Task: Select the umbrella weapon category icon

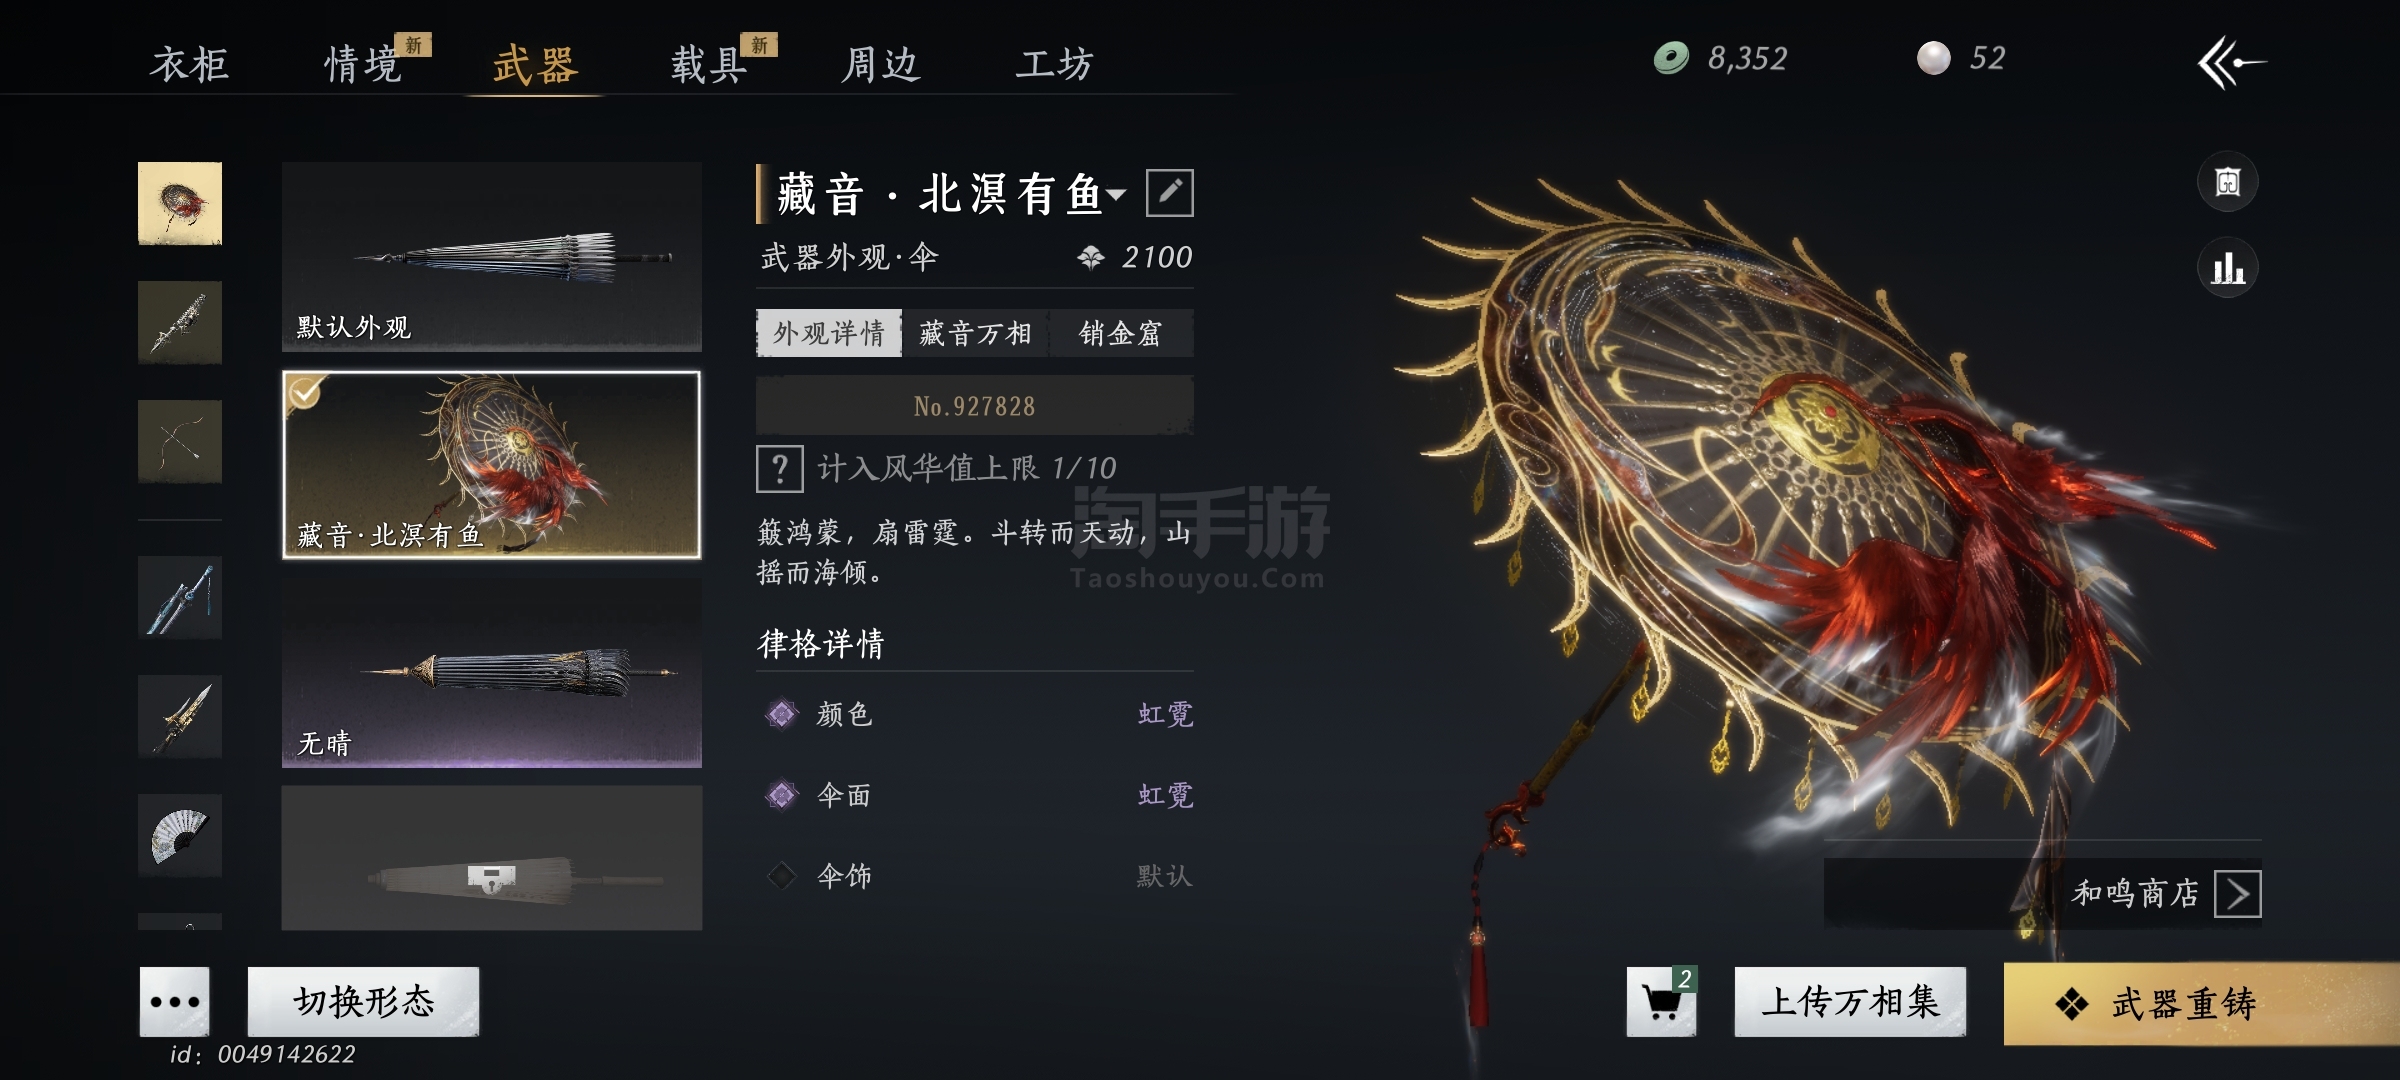Action: click(180, 203)
